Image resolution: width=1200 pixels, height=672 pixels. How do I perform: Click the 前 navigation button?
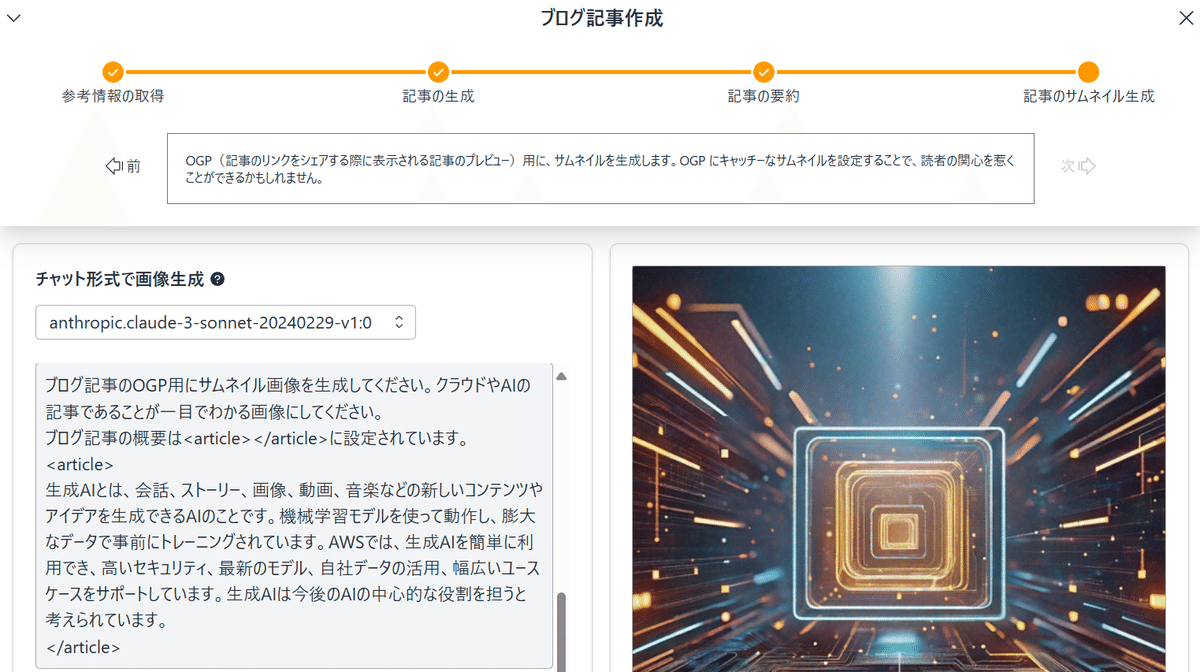pyautogui.click(x=123, y=167)
